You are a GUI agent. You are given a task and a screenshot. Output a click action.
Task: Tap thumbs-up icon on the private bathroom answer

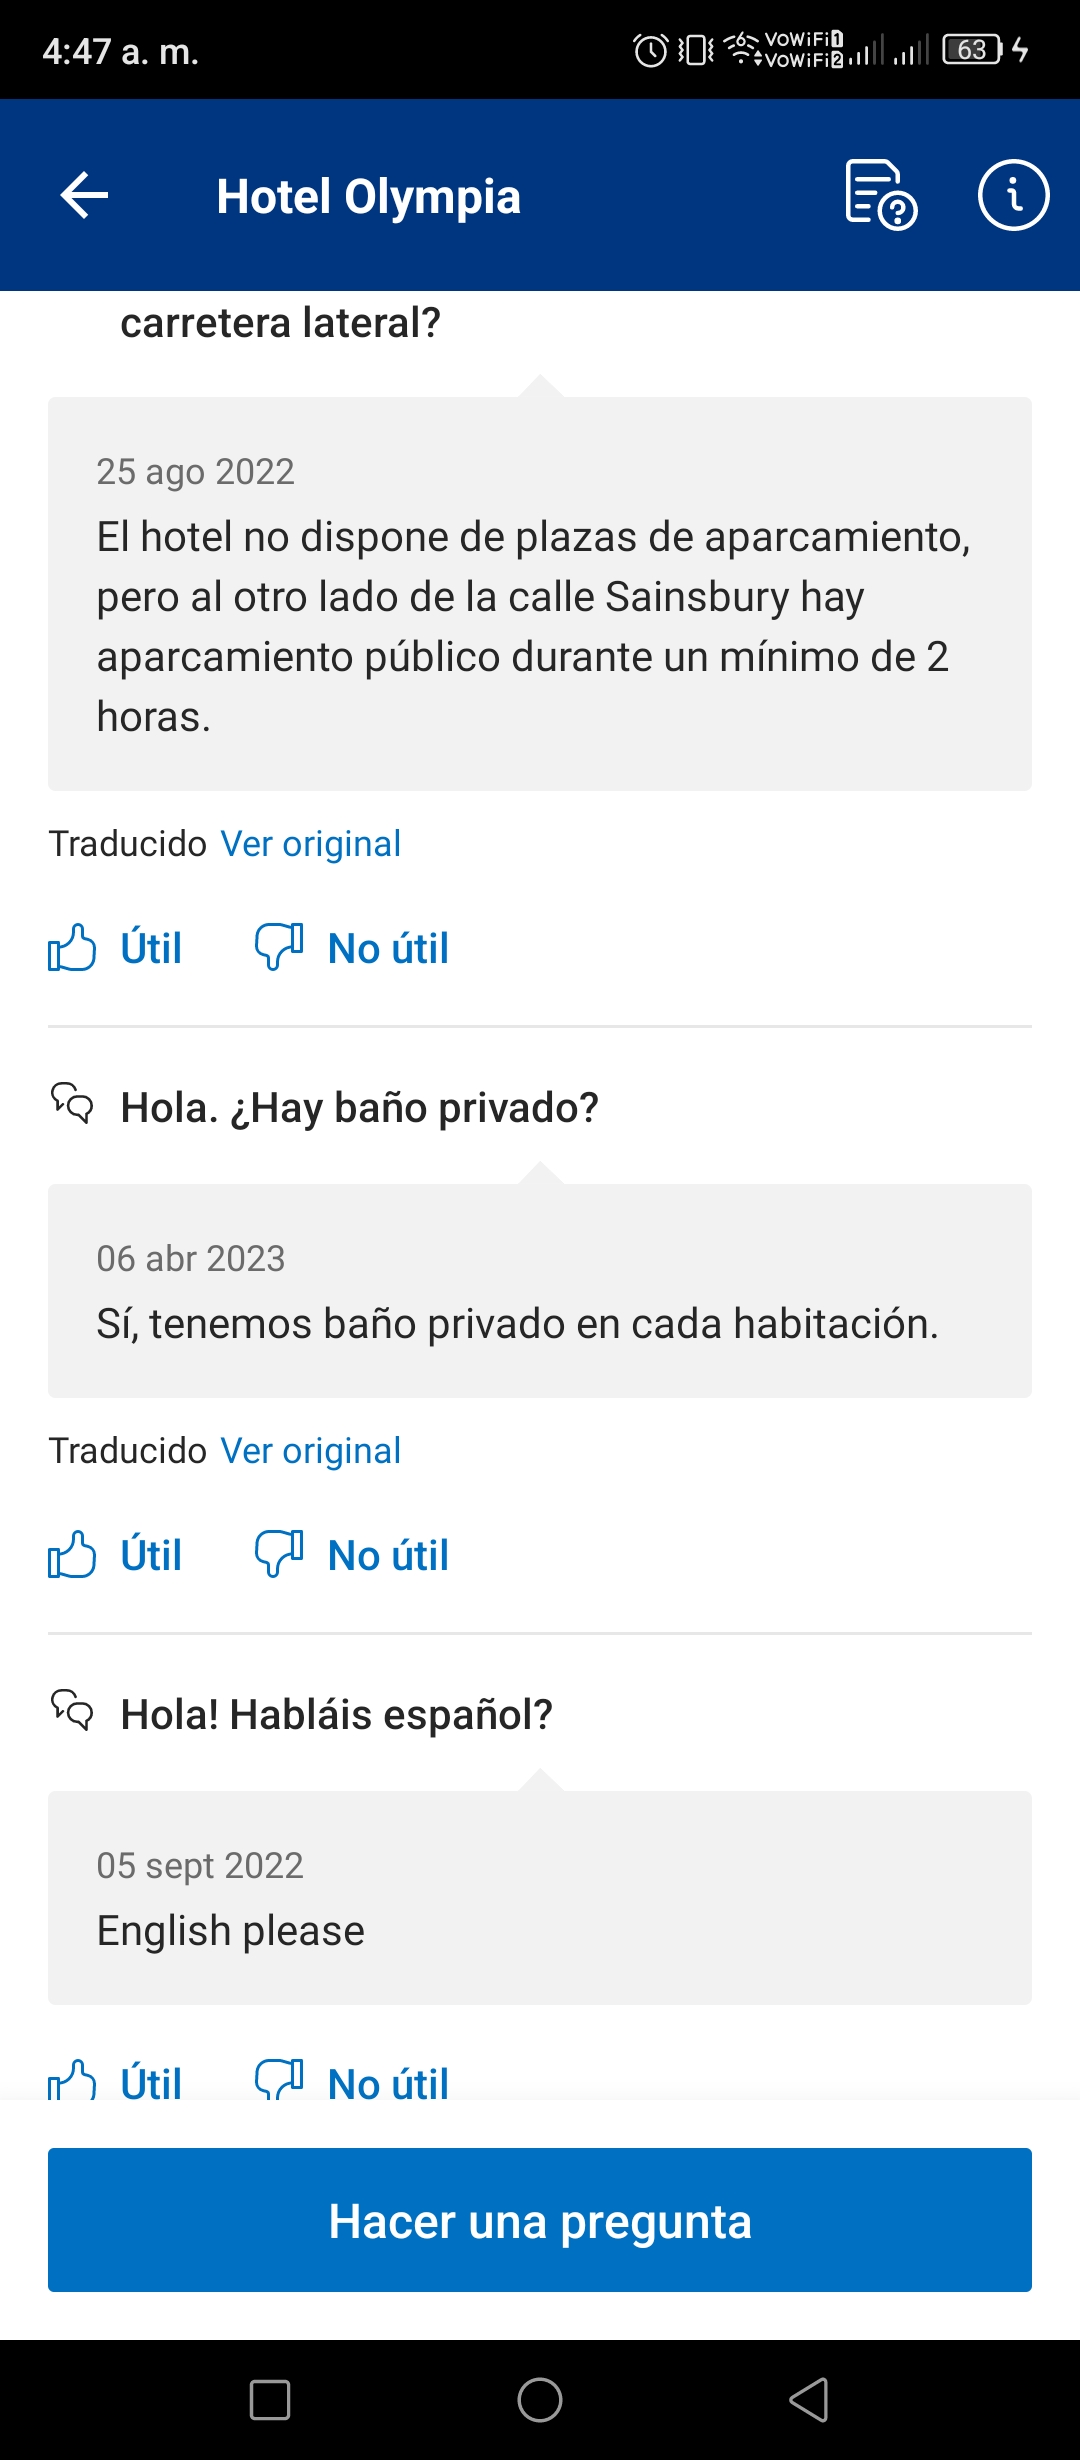point(72,1554)
